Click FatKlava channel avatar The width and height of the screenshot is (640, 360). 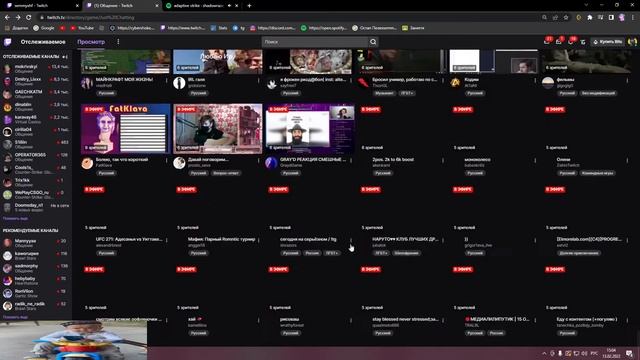(87, 163)
